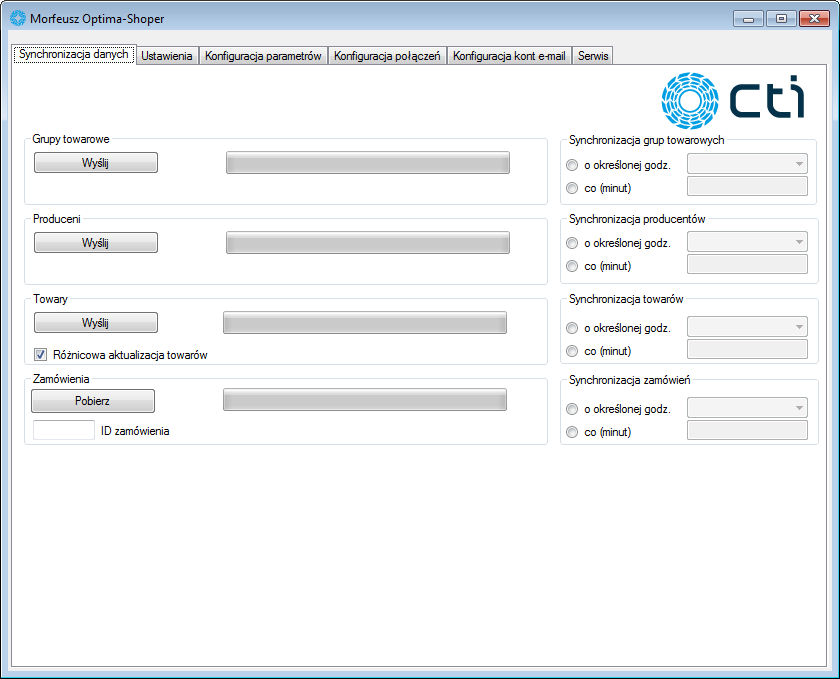Click the Towary progress bar
Viewport: 840px width, 679px height.
coord(365,323)
